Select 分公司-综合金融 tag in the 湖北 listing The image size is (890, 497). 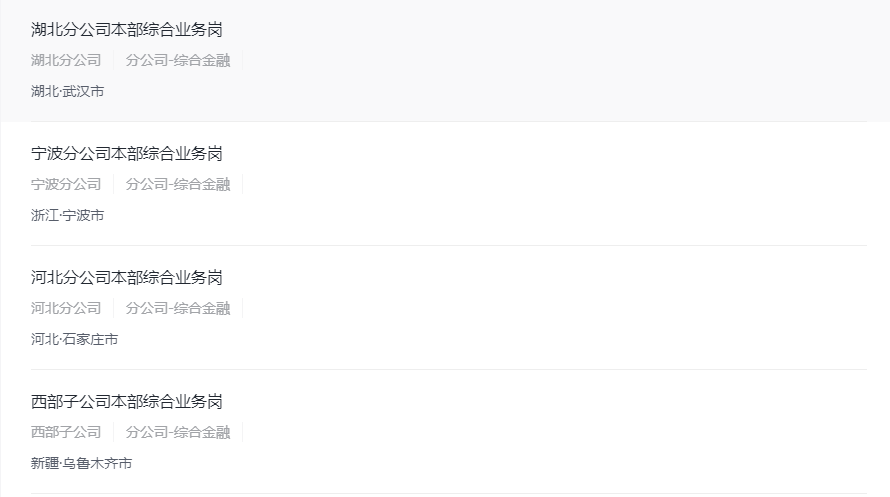[178, 60]
